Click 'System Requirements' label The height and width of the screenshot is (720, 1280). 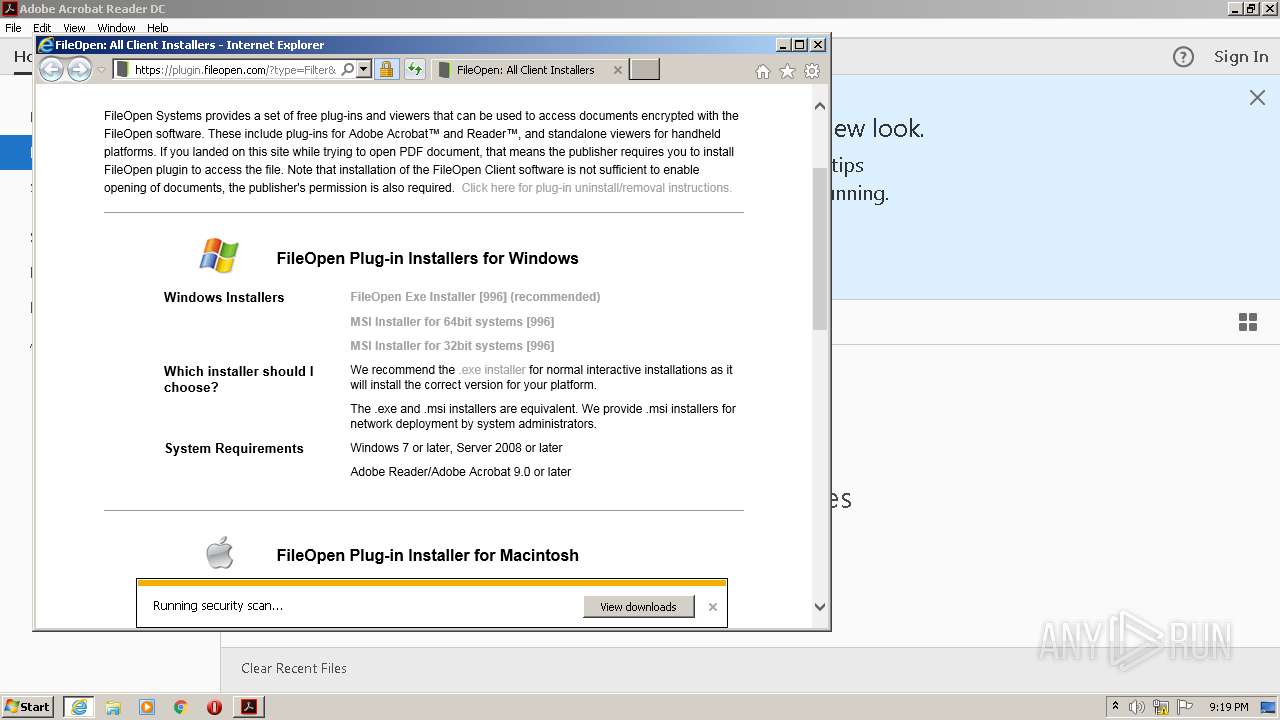(234, 448)
